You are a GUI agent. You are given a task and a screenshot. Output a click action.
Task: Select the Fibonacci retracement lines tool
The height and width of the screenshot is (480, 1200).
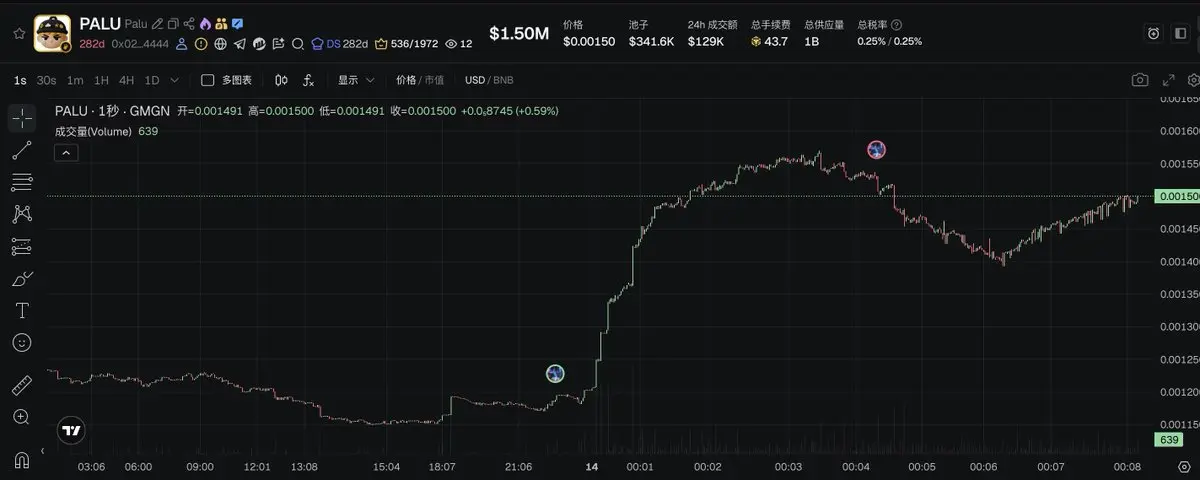point(22,182)
